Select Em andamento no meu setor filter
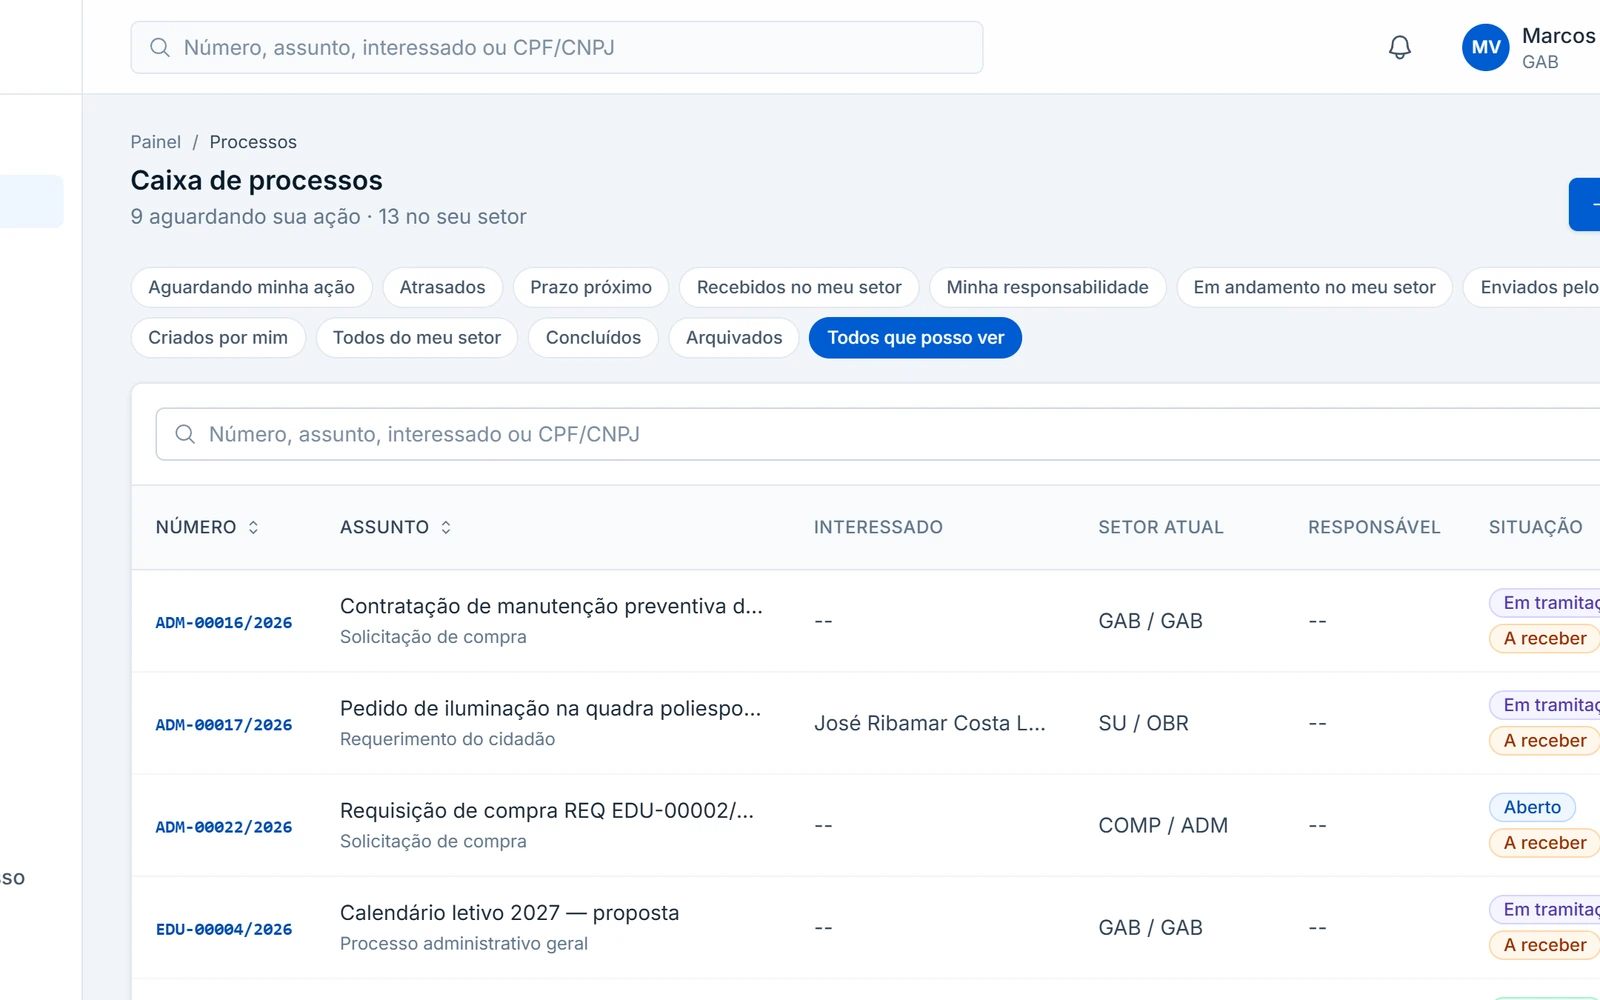Screen dimensions: 1600x1000 [x=1314, y=287]
